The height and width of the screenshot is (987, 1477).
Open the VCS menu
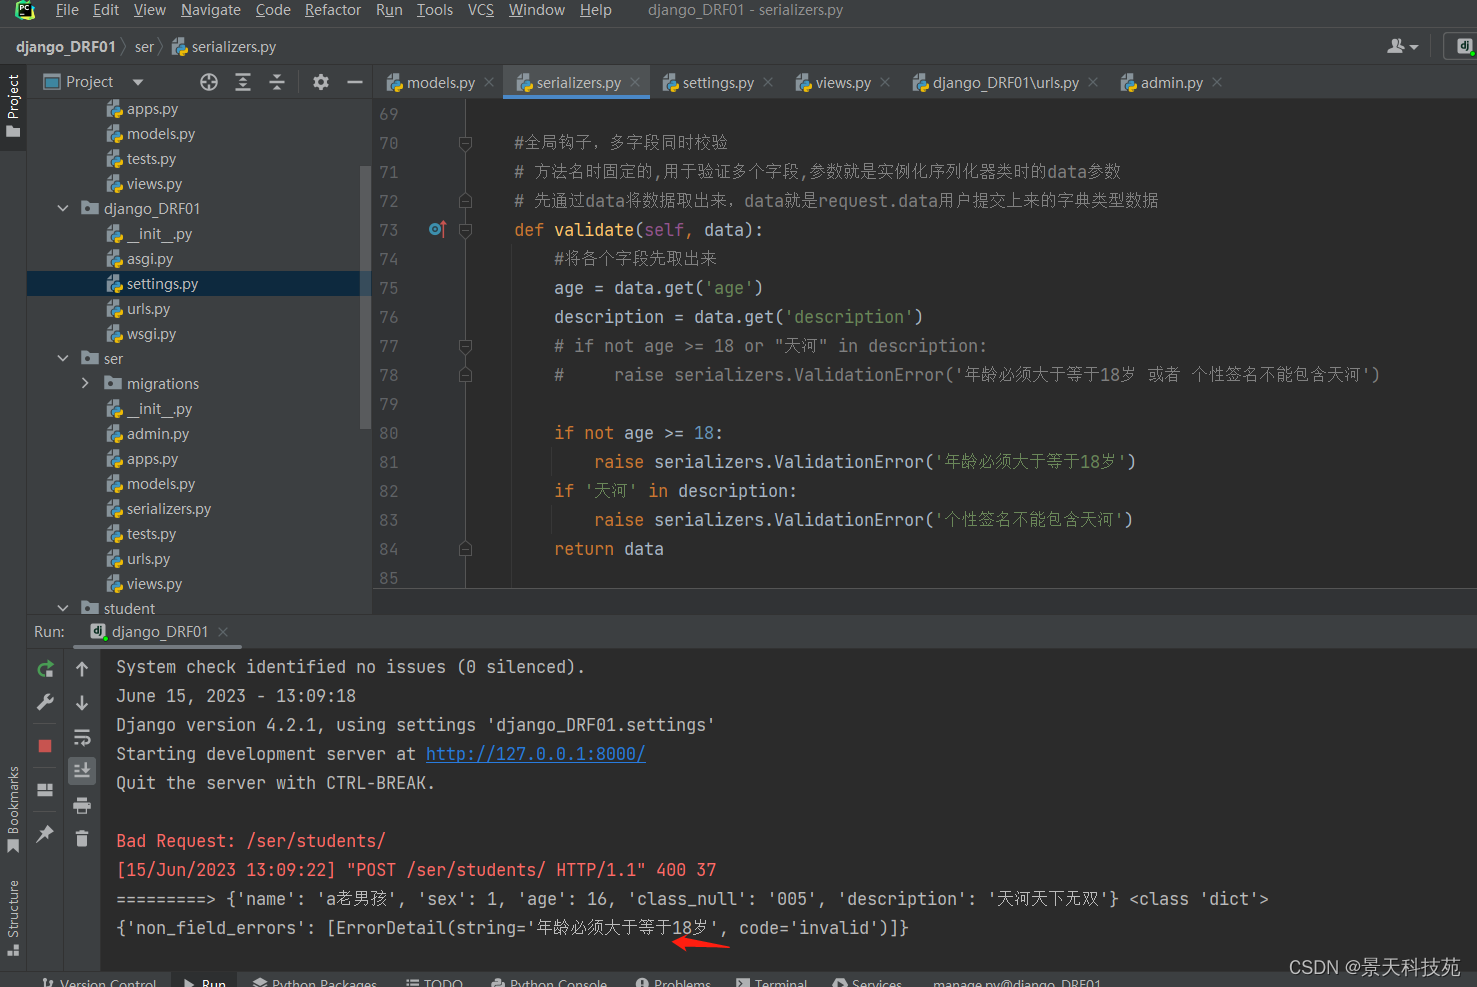point(481,10)
